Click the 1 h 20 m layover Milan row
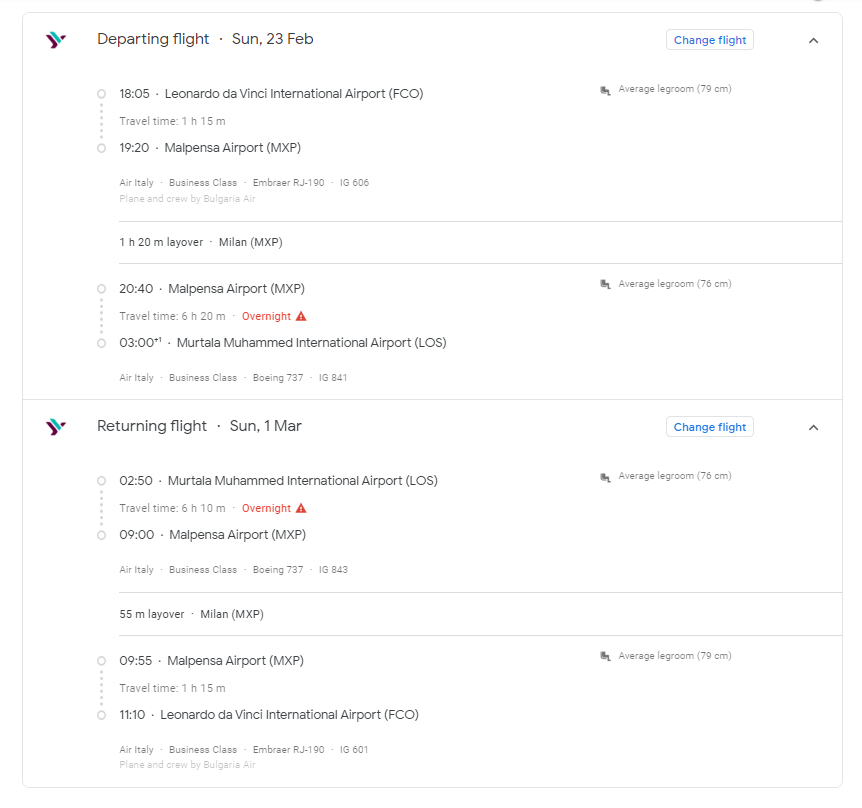862x808 pixels. click(480, 242)
